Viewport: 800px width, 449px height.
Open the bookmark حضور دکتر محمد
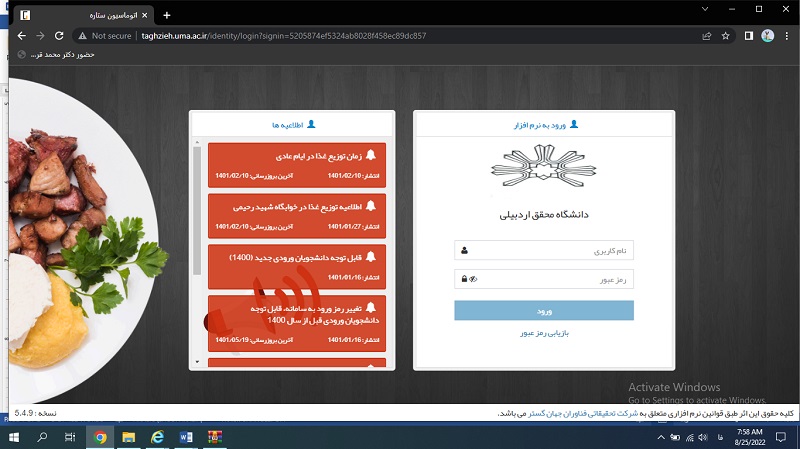tap(56, 55)
